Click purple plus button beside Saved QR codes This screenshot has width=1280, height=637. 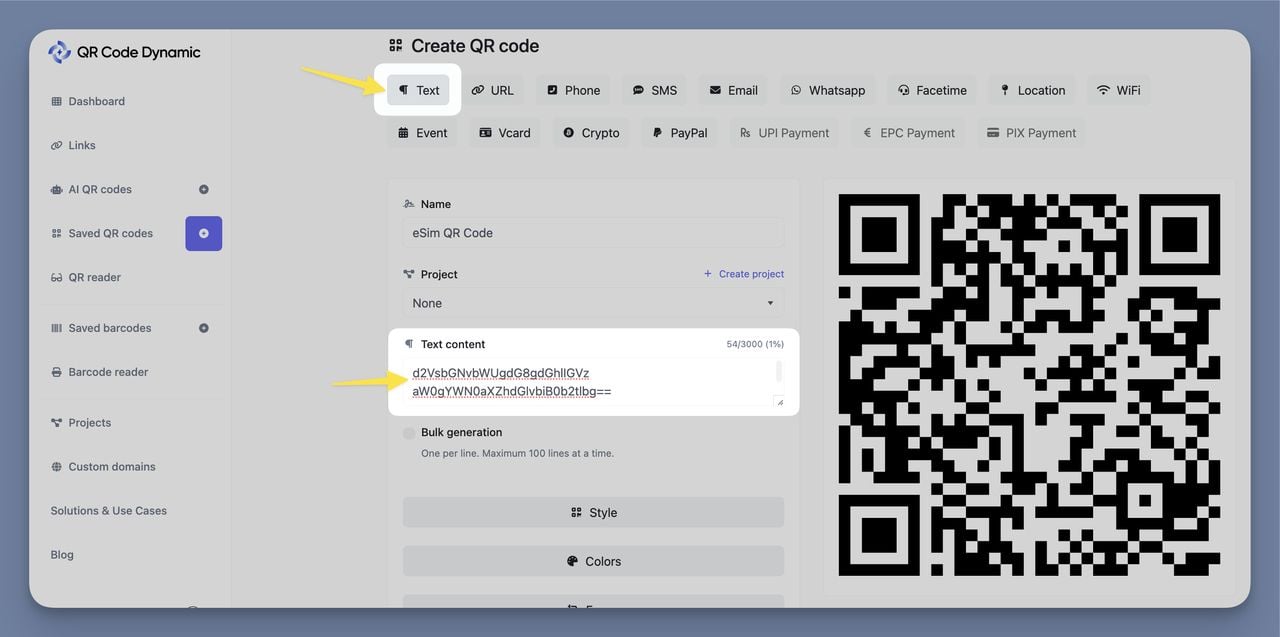coord(204,233)
